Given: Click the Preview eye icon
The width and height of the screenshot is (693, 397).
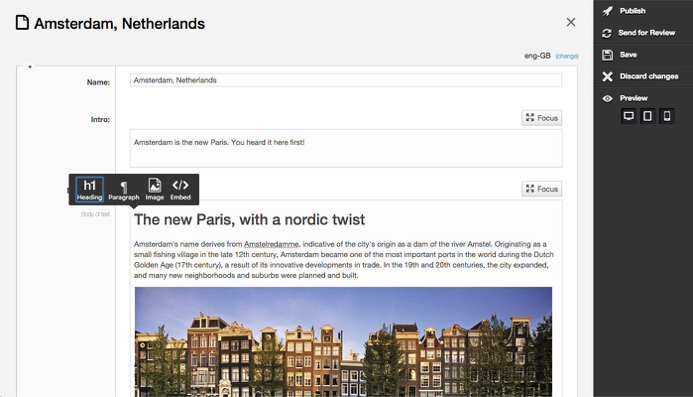Looking at the screenshot, I should [608, 98].
